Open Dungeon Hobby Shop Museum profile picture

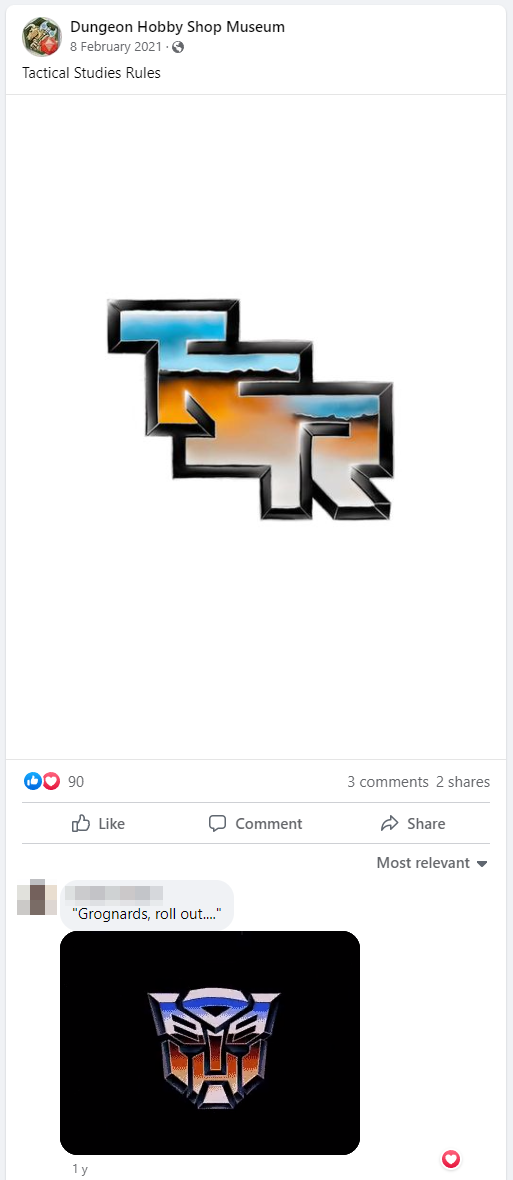coord(41,37)
